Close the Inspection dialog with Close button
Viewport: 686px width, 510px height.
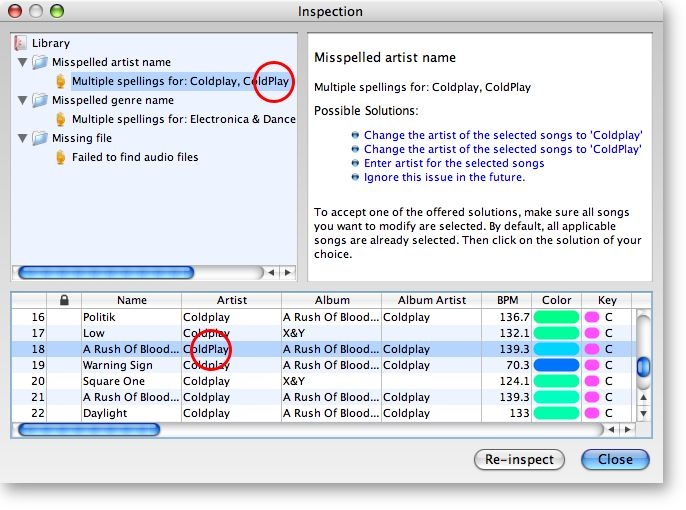click(615, 459)
